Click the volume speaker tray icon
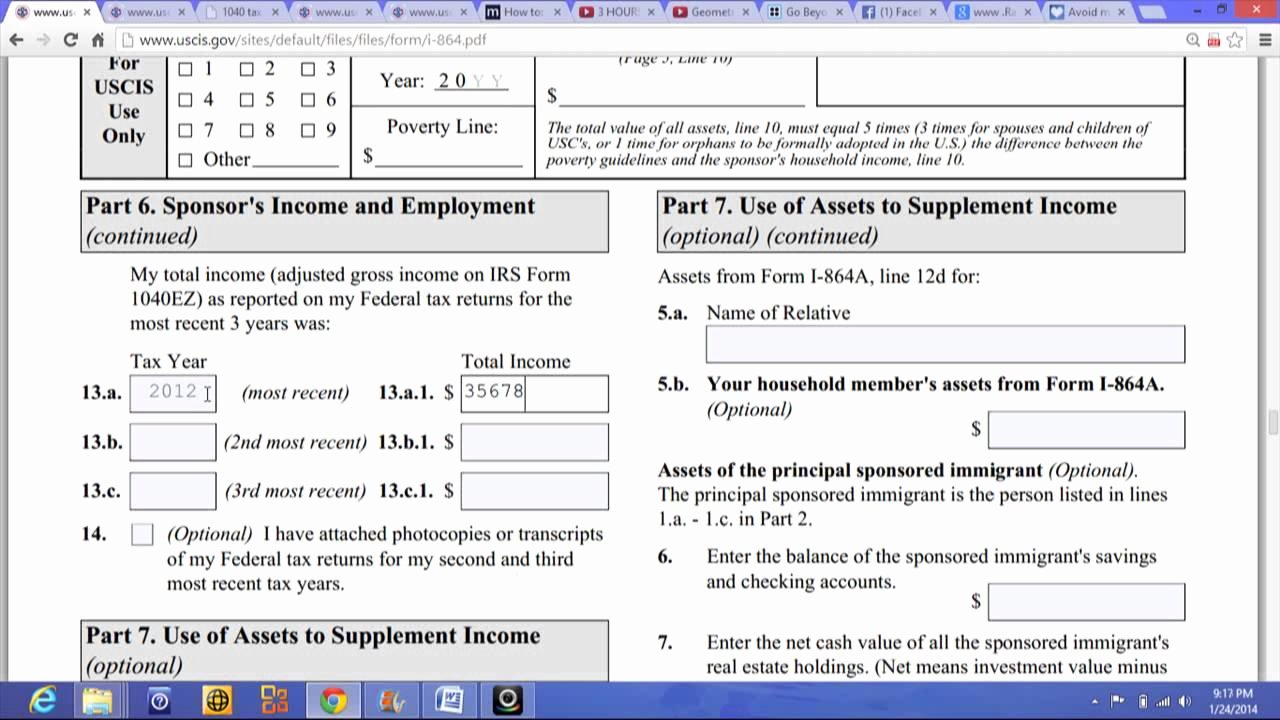The image size is (1280, 720). click(1186, 701)
